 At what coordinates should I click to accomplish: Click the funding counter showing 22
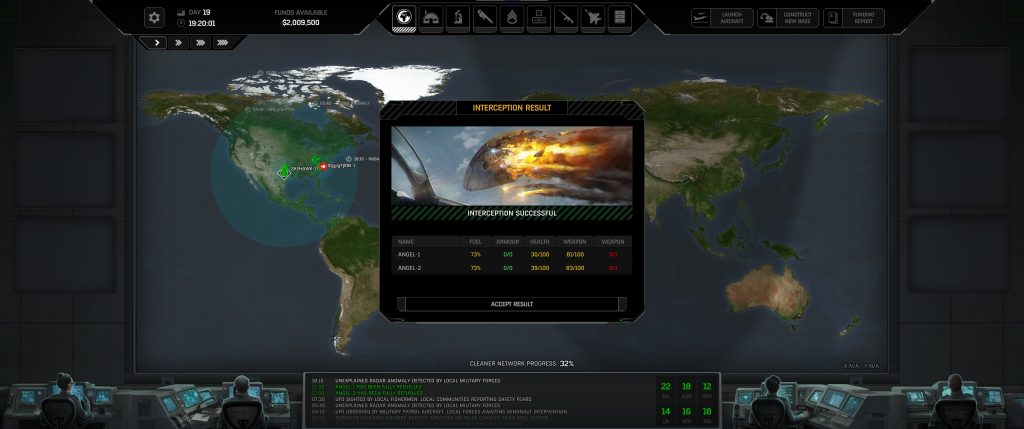click(665, 389)
